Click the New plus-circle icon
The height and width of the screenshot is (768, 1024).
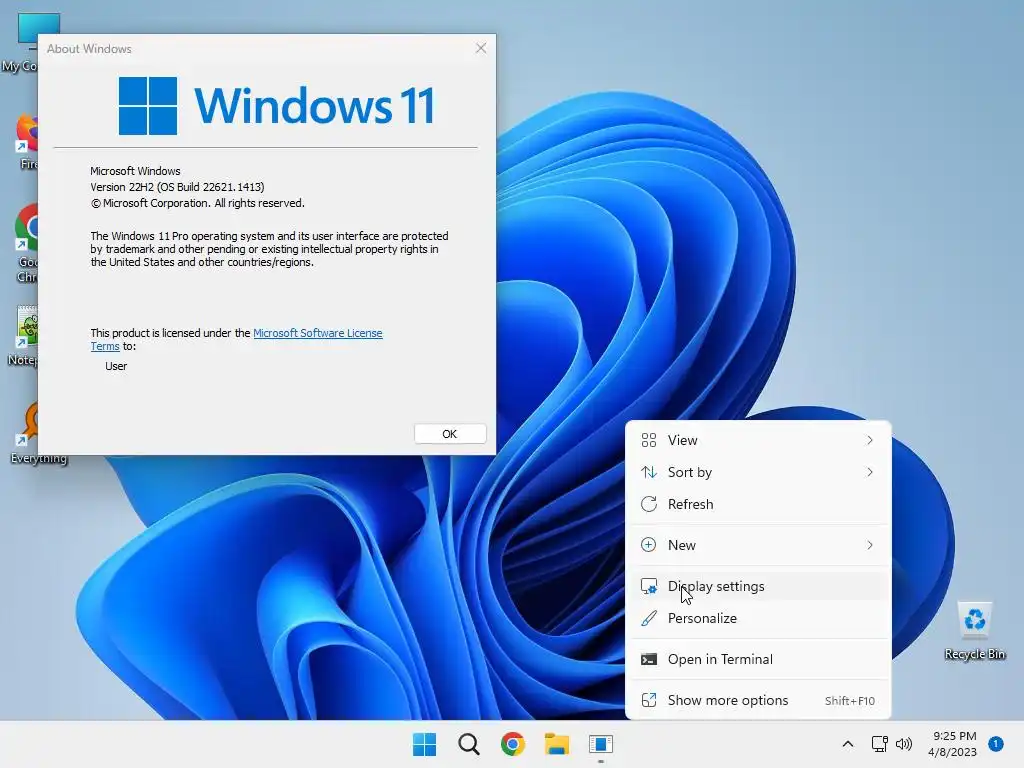[648, 545]
